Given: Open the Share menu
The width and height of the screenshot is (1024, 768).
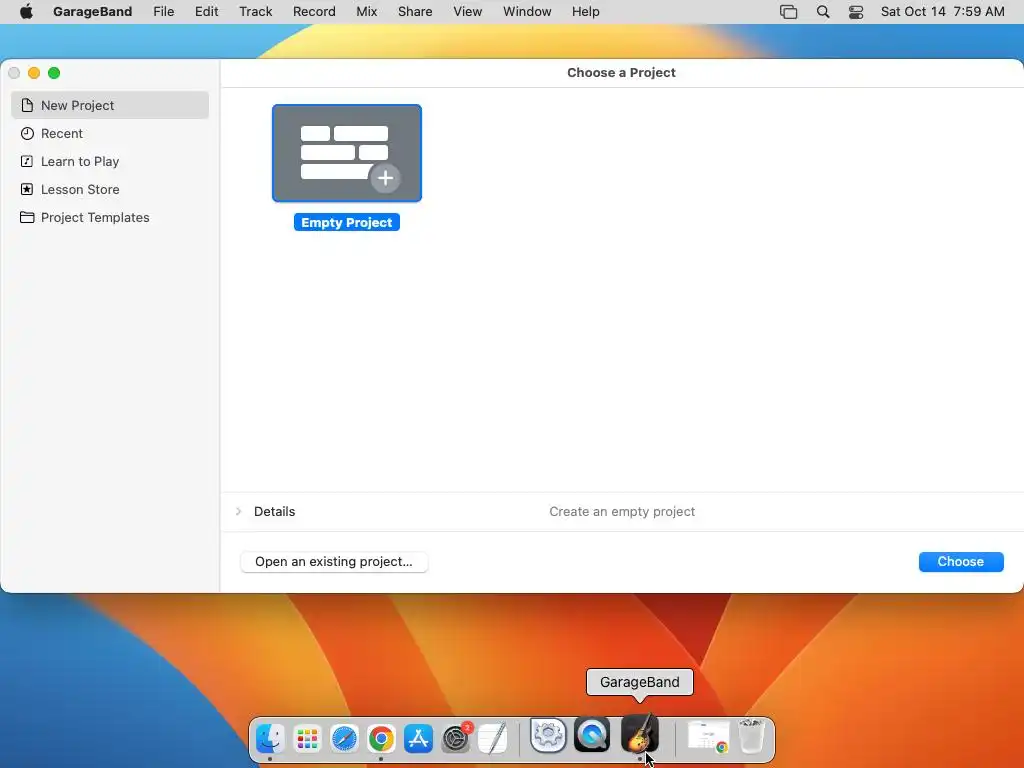Looking at the screenshot, I should pyautogui.click(x=415, y=12).
